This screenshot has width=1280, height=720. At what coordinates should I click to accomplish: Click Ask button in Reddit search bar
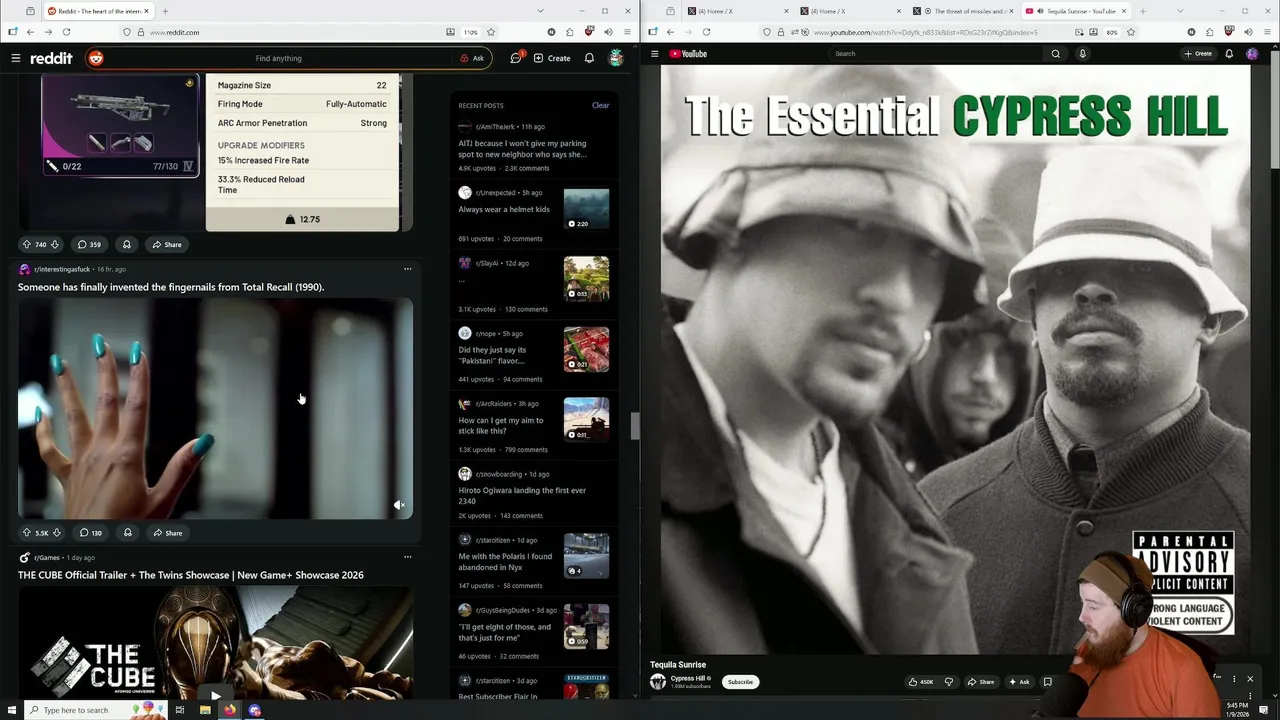[472, 58]
